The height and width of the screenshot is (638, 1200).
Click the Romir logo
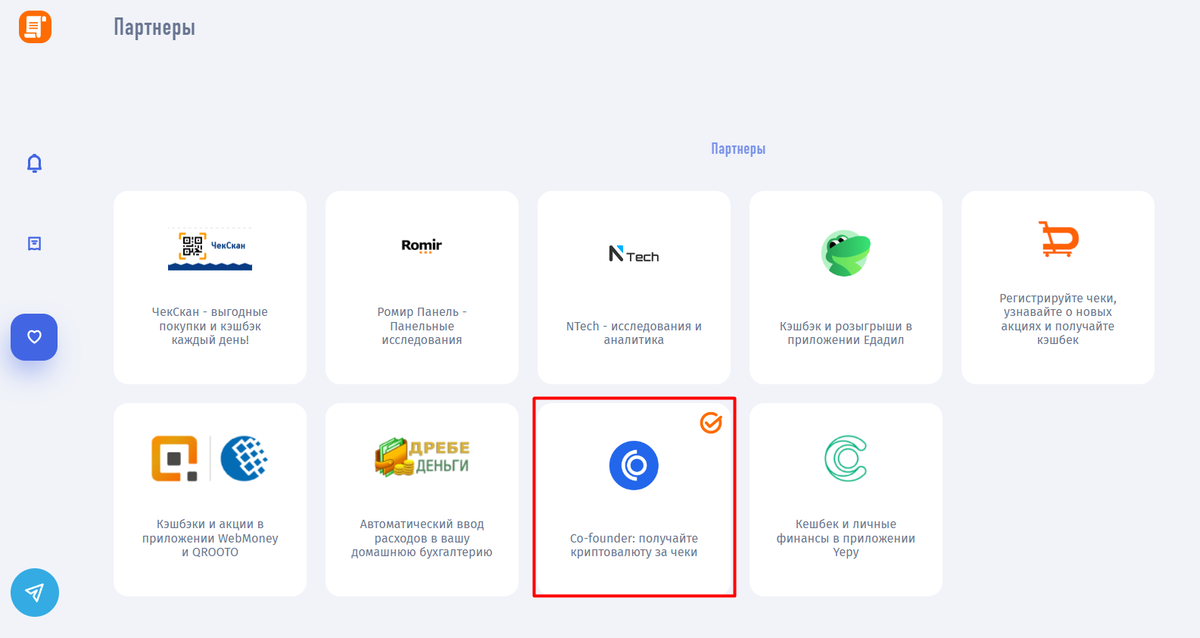coord(421,246)
